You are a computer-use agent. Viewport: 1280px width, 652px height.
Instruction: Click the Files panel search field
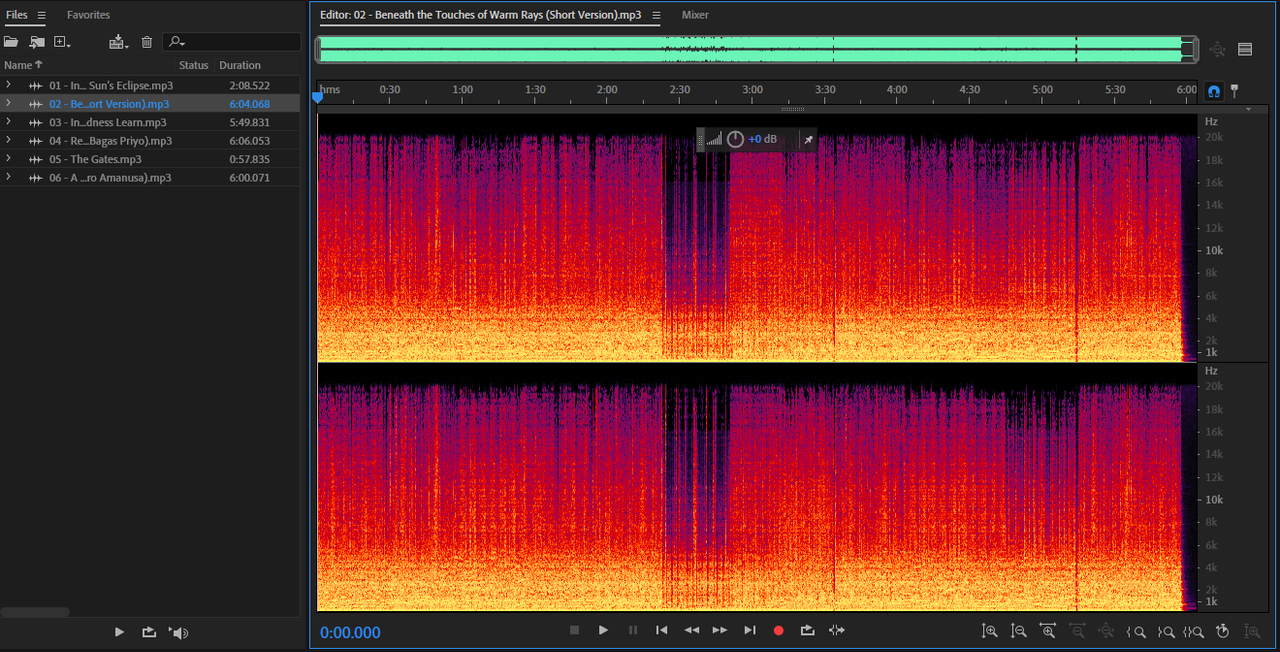click(x=232, y=42)
